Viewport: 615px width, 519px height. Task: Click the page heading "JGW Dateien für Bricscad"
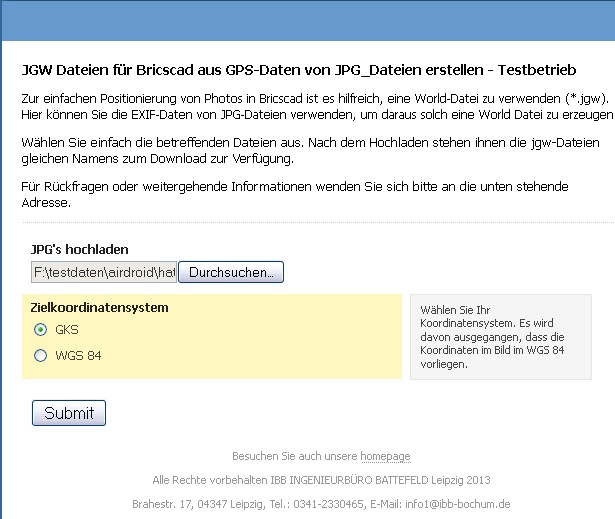tap(298, 70)
